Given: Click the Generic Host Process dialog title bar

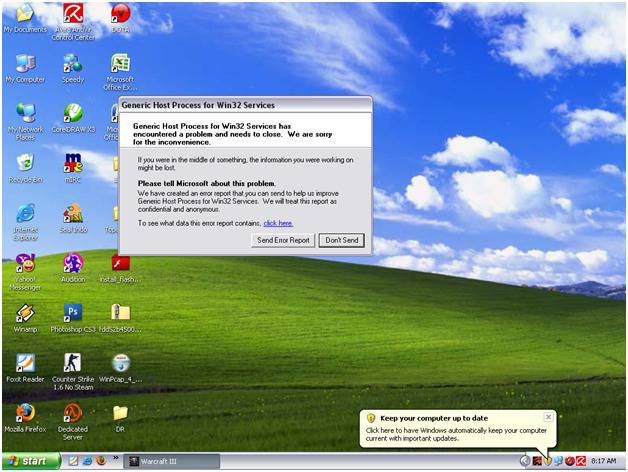Looking at the screenshot, I should (x=246, y=105).
